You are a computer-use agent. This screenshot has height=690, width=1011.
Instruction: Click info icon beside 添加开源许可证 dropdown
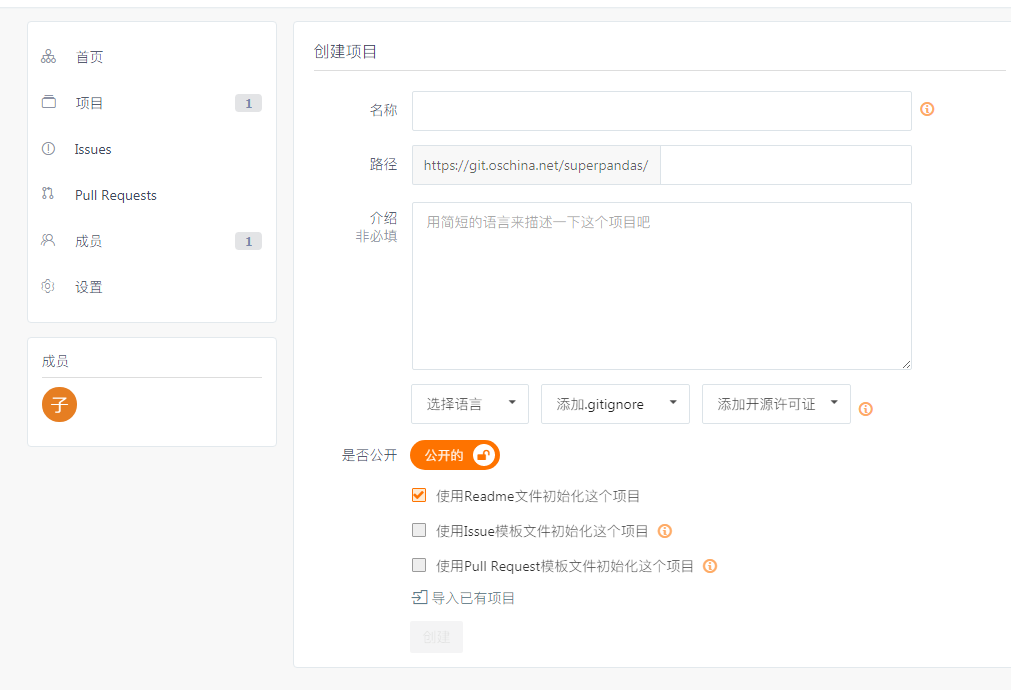pyautogui.click(x=866, y=409)
